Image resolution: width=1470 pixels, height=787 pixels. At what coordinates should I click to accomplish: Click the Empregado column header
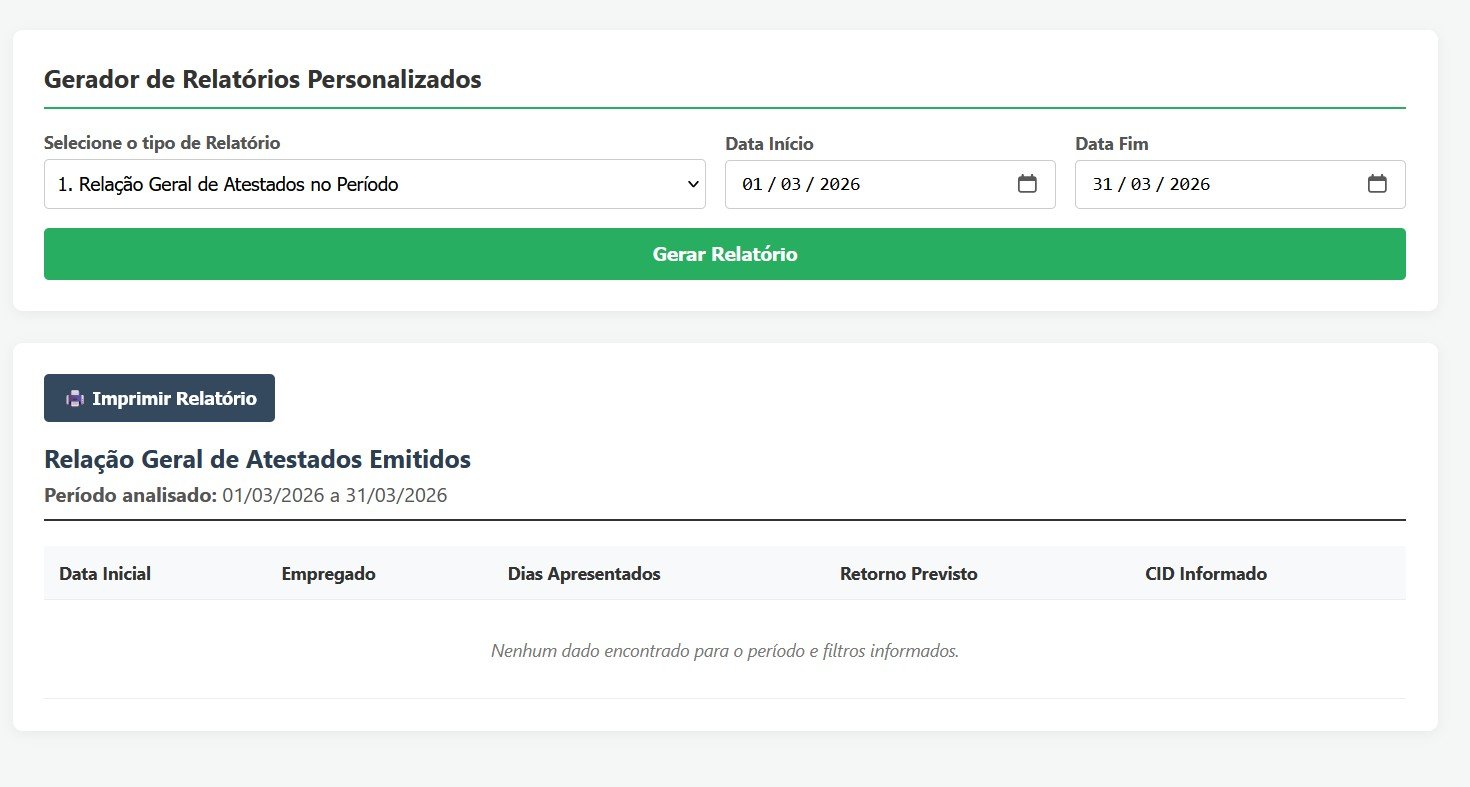pos(328,573)
